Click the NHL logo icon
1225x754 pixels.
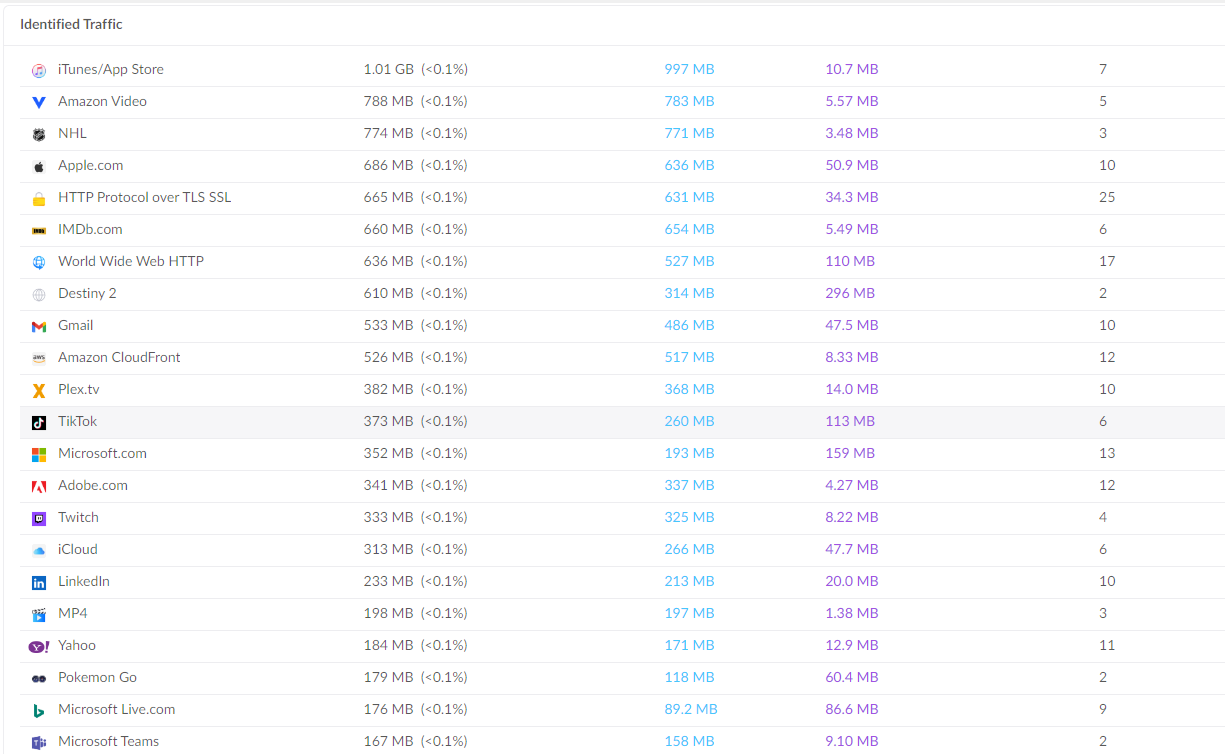38,134
